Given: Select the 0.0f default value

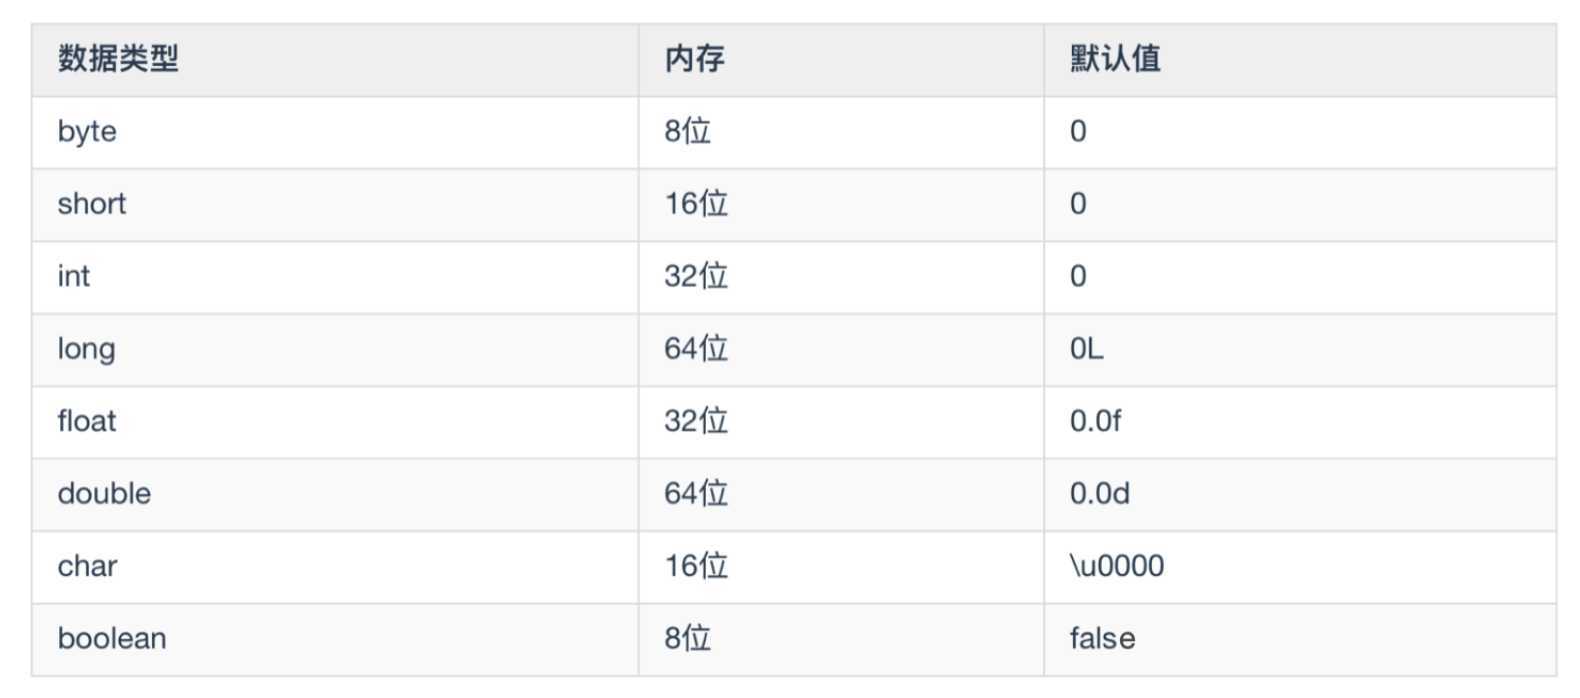Looking at the screenshot, I should (1095, 421).
